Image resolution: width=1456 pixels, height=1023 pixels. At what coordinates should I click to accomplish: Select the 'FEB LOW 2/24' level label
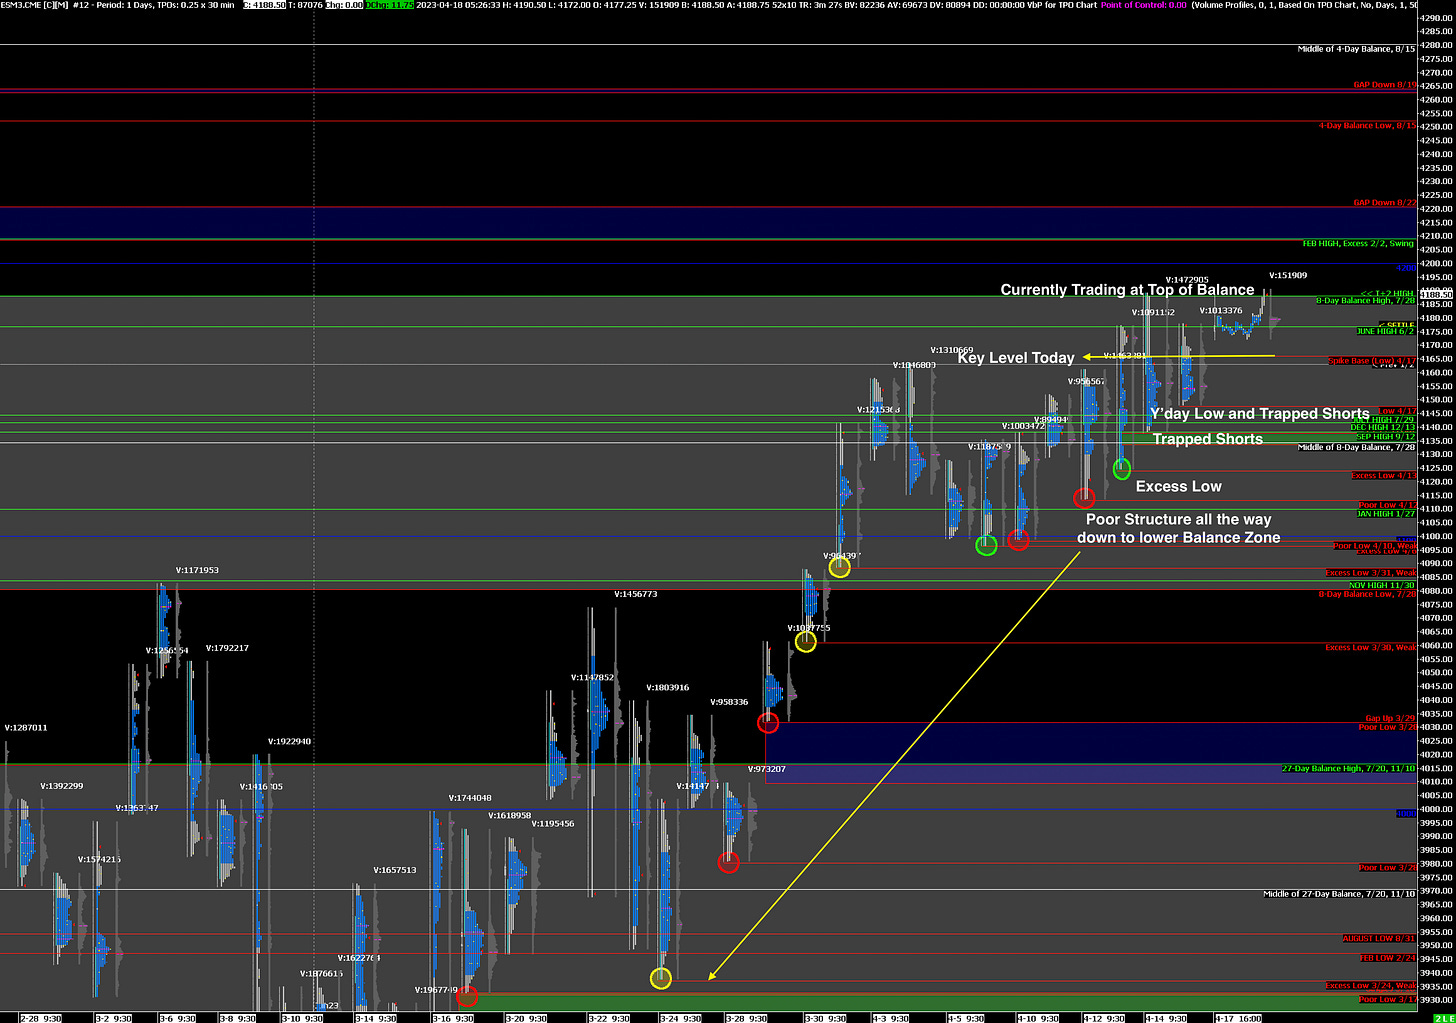pos(1387,959)
